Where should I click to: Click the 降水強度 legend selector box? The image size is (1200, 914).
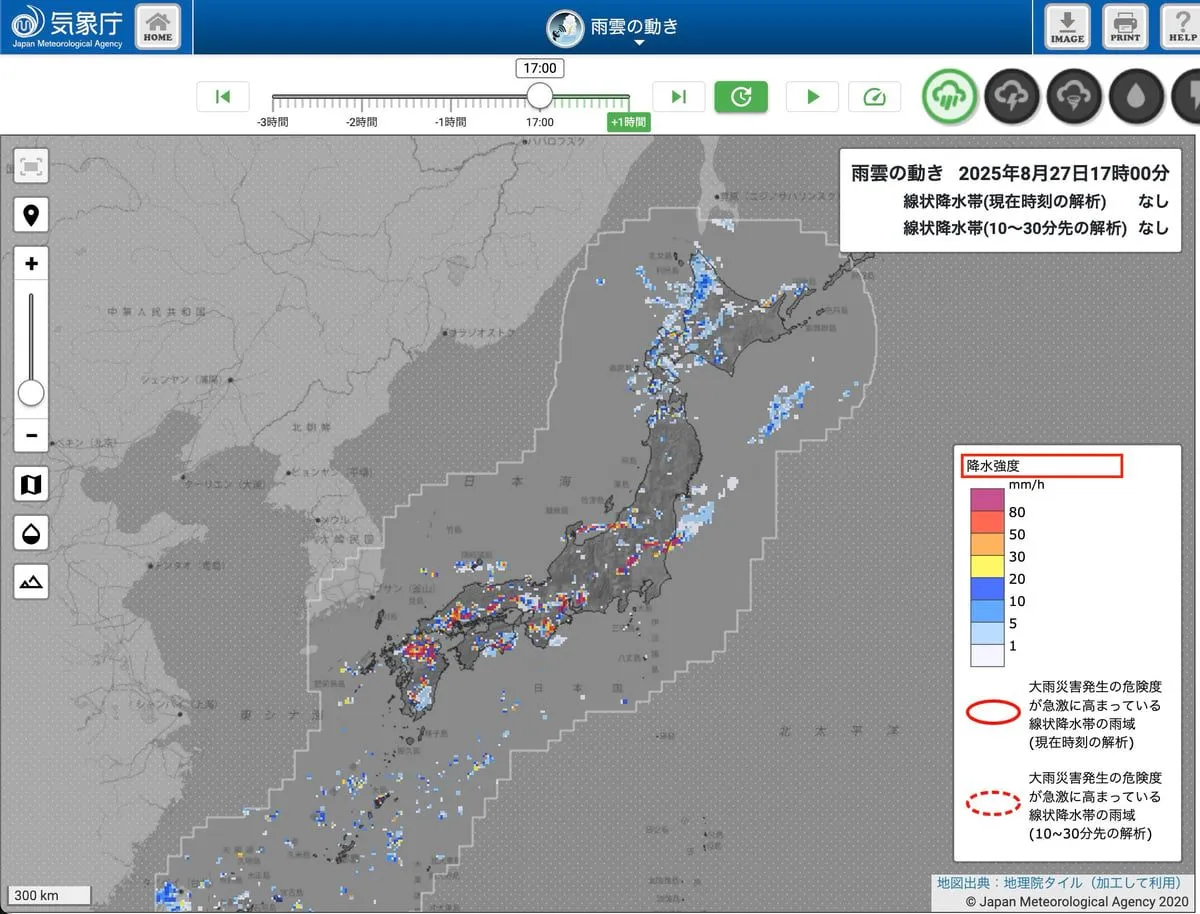[1042, 465]
